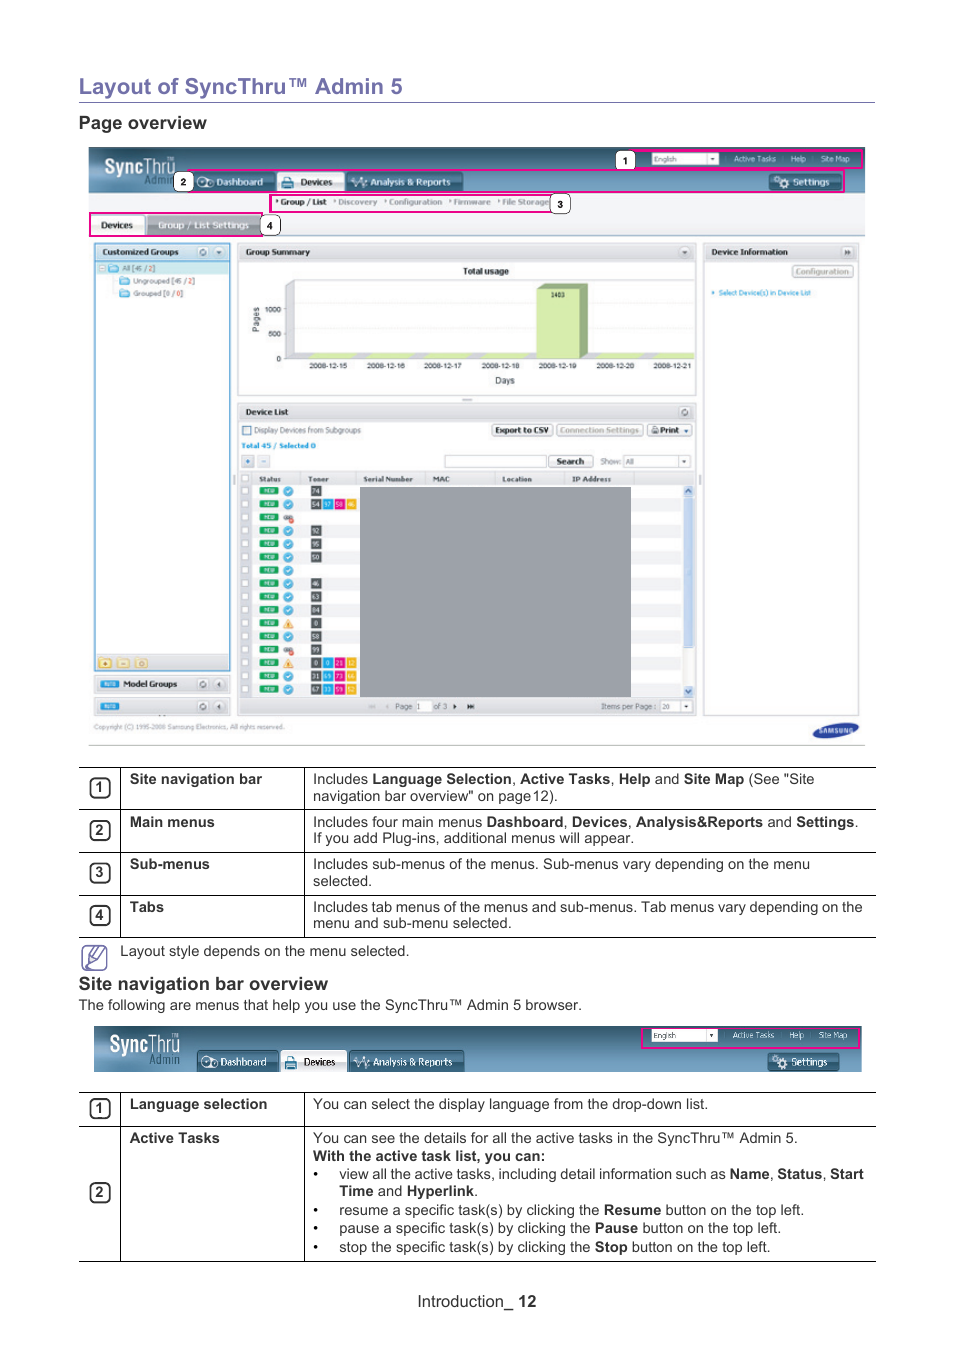Click the Active Tasks link in the page overview
954x1348 pixels.
tap(754, 159)
